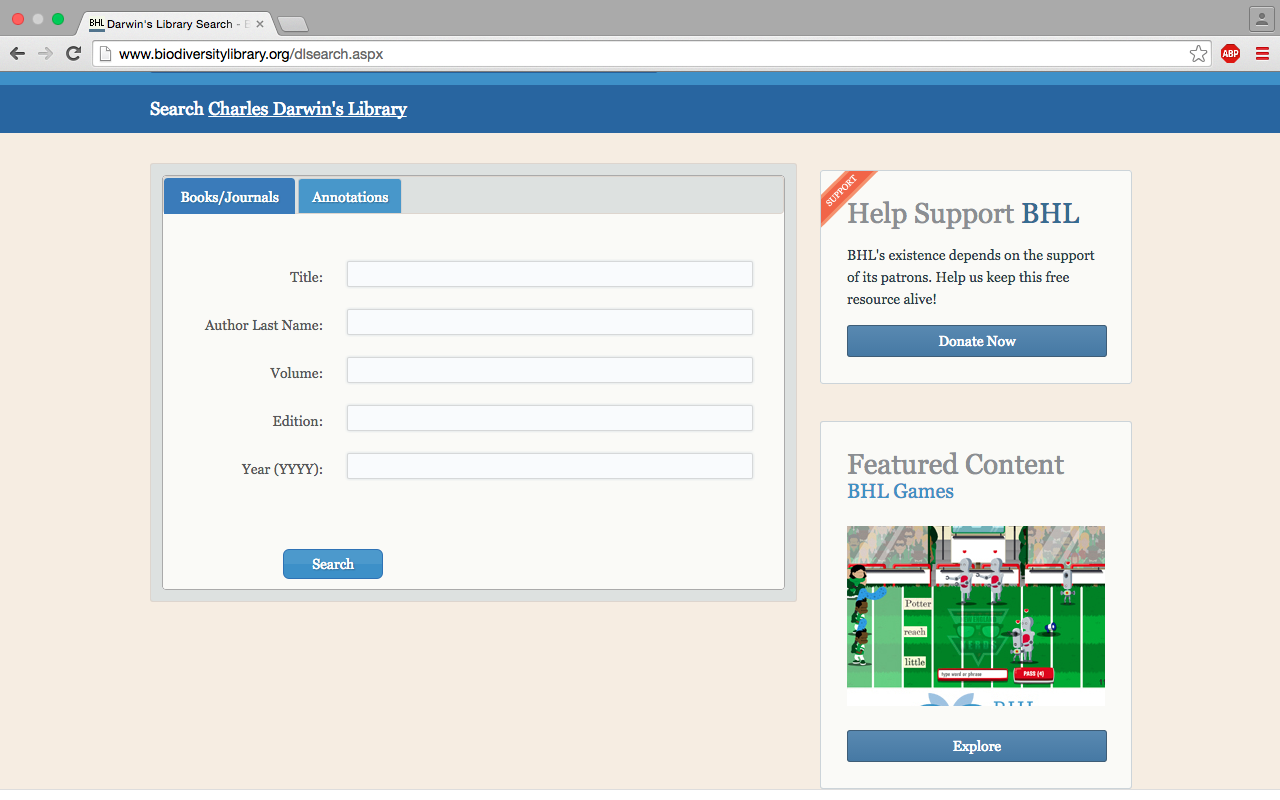Click the user profile icon
Image resolution: width=1280 pixels, height=800 pixels.
1260,19
